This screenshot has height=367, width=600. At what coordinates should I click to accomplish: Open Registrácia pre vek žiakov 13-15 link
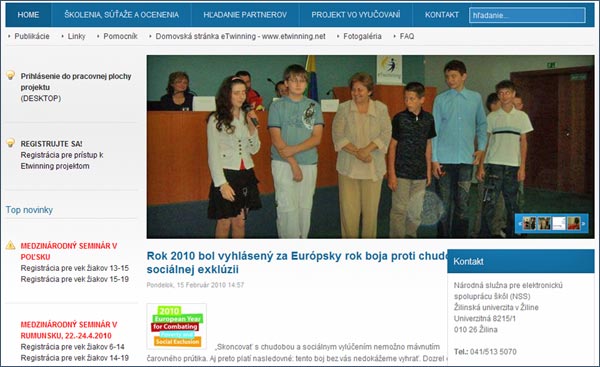75,268
